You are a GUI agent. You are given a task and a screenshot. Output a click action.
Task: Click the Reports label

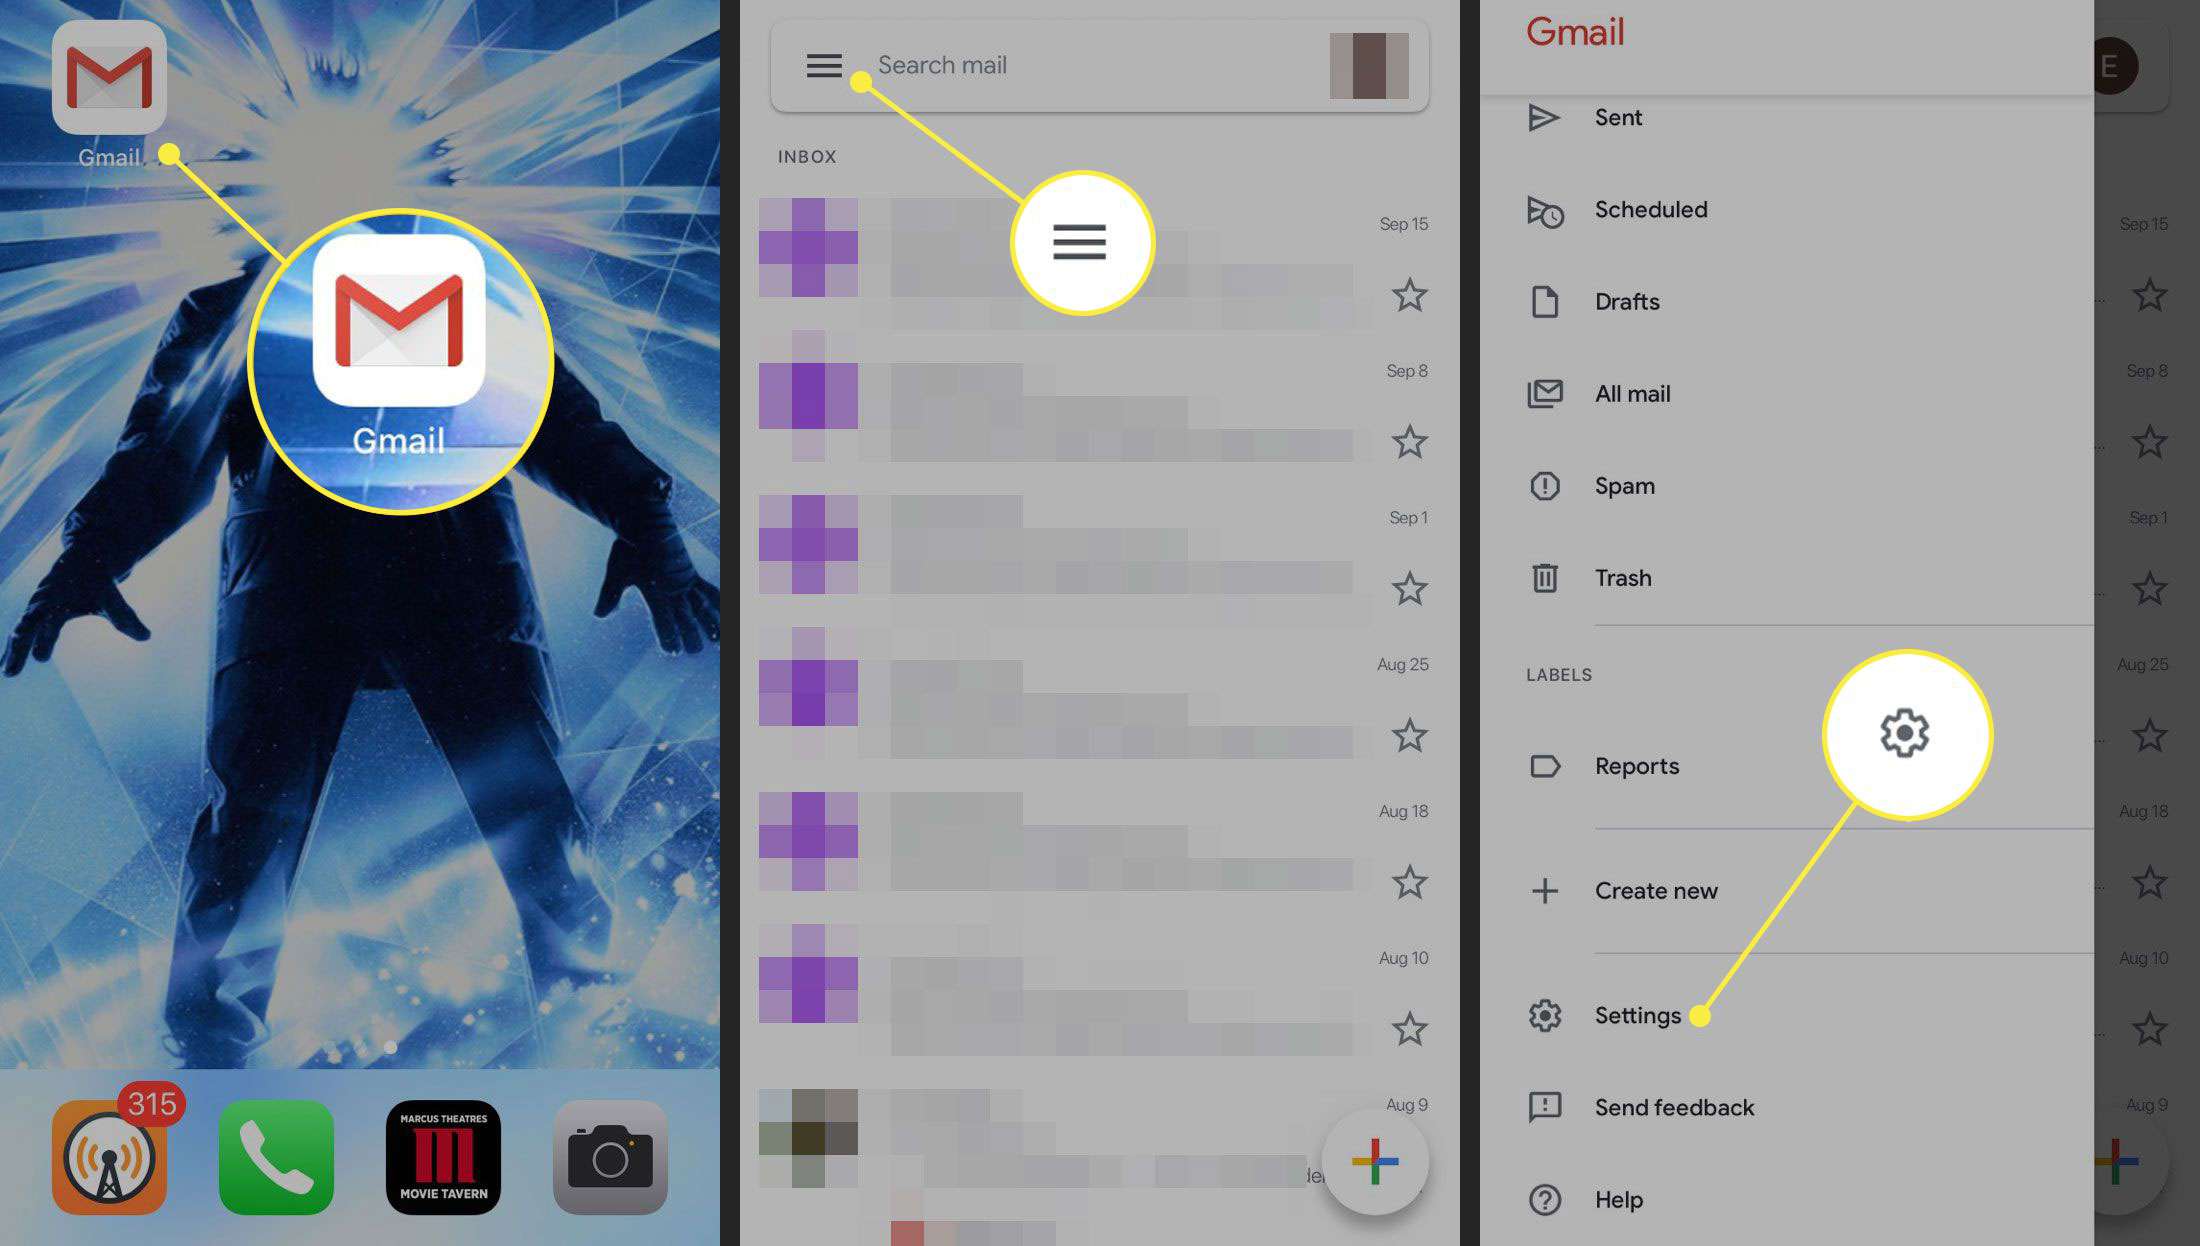1636,764
